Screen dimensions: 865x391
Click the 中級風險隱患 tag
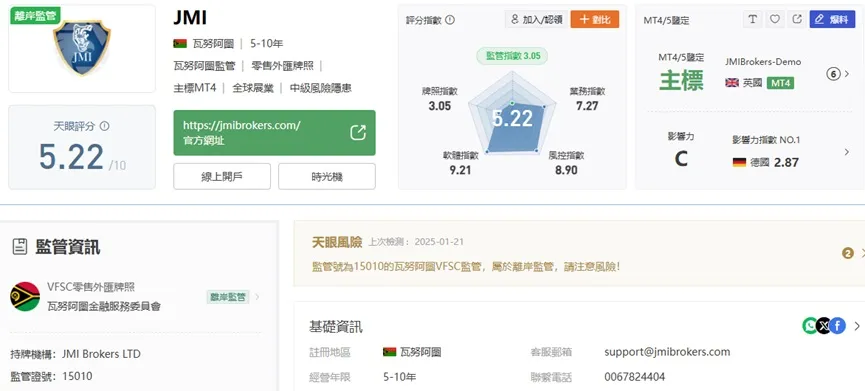pyautogui.click(x=321, y=88)
